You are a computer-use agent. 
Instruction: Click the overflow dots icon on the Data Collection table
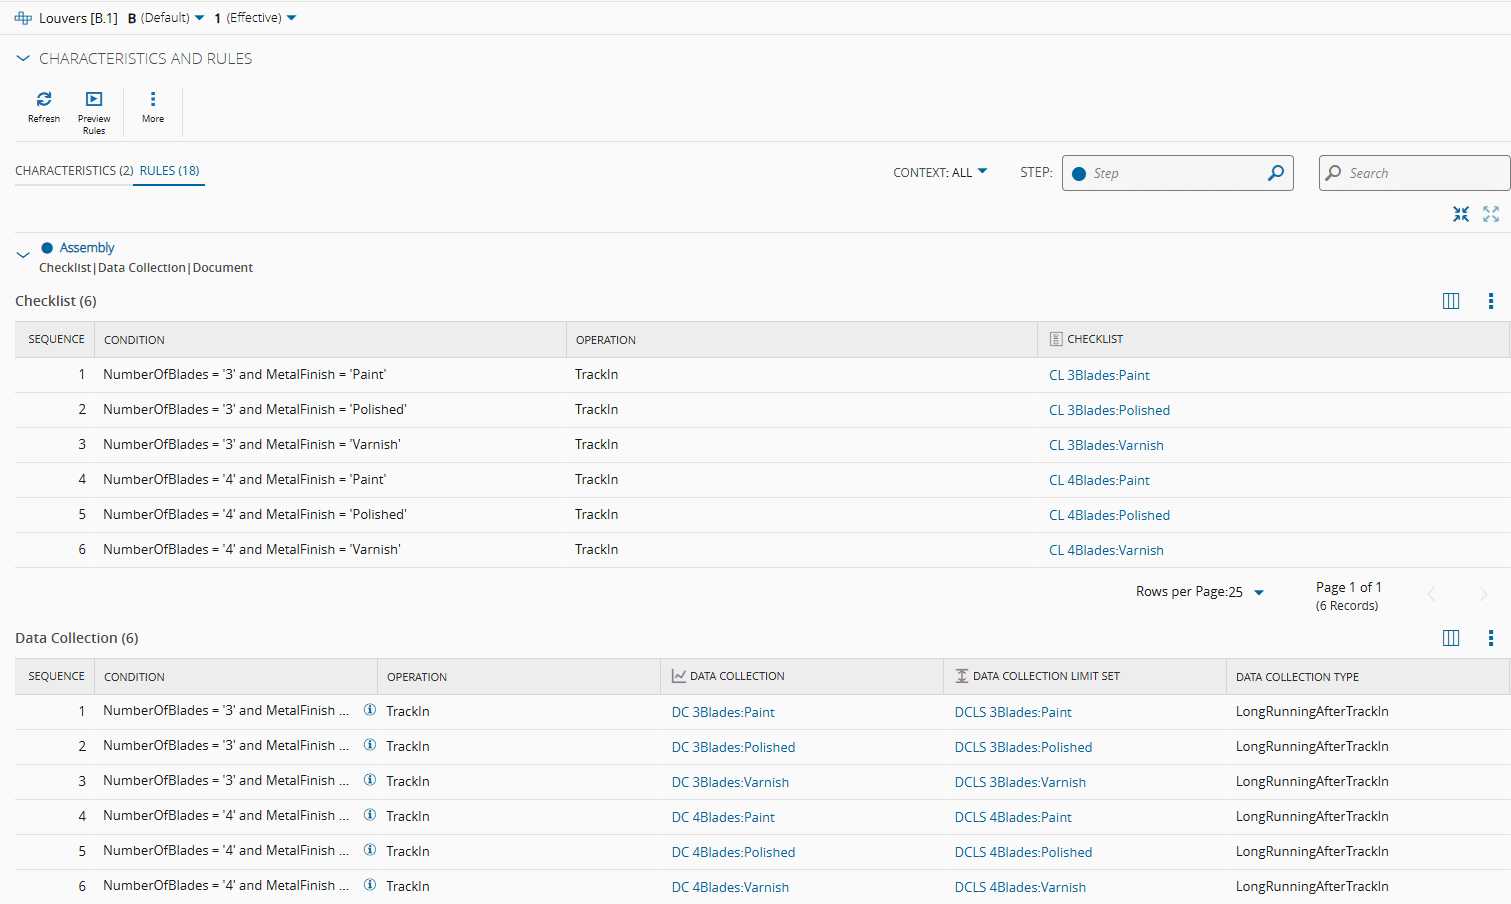click(x=1491, y=637)
